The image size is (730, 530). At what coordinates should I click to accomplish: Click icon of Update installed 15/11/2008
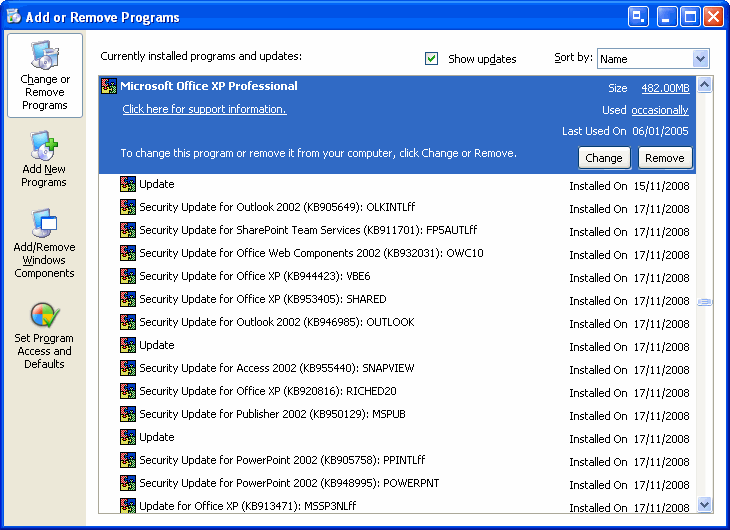[128, 184]
